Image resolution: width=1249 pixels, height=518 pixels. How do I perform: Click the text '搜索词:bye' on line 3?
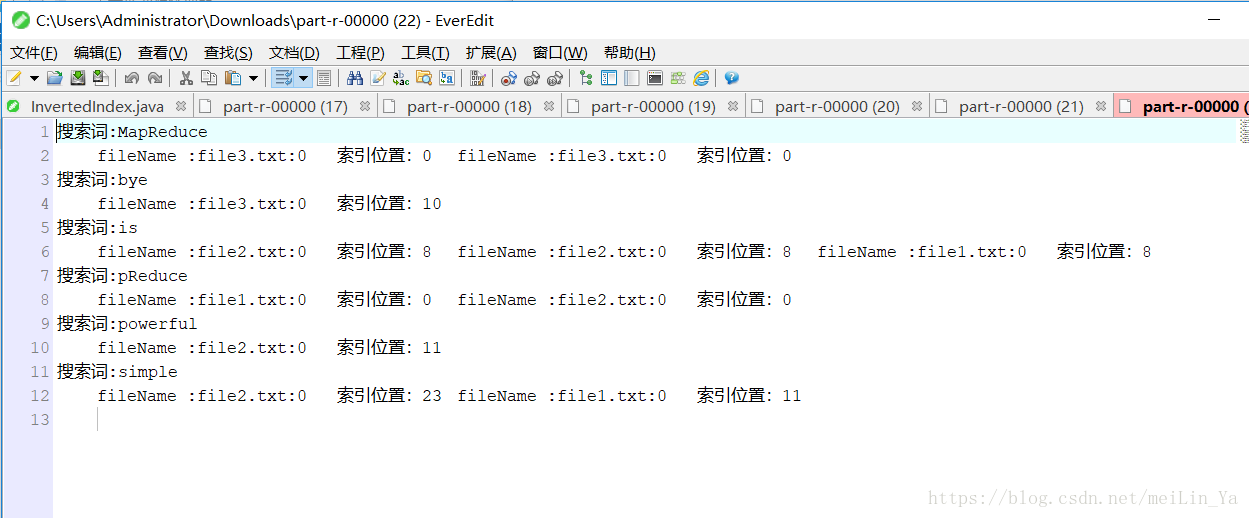pyautogui.click(x=102, y=180)
